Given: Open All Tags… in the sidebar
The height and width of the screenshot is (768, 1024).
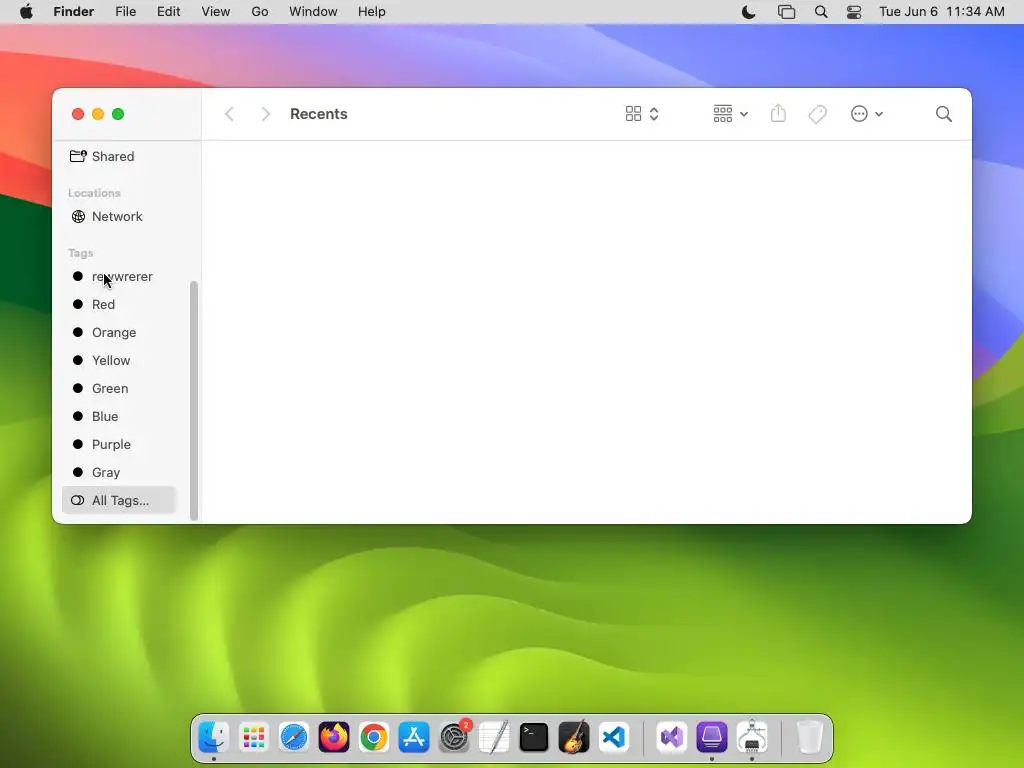Looking at the screenshot, I should click(x=119, y=500).
